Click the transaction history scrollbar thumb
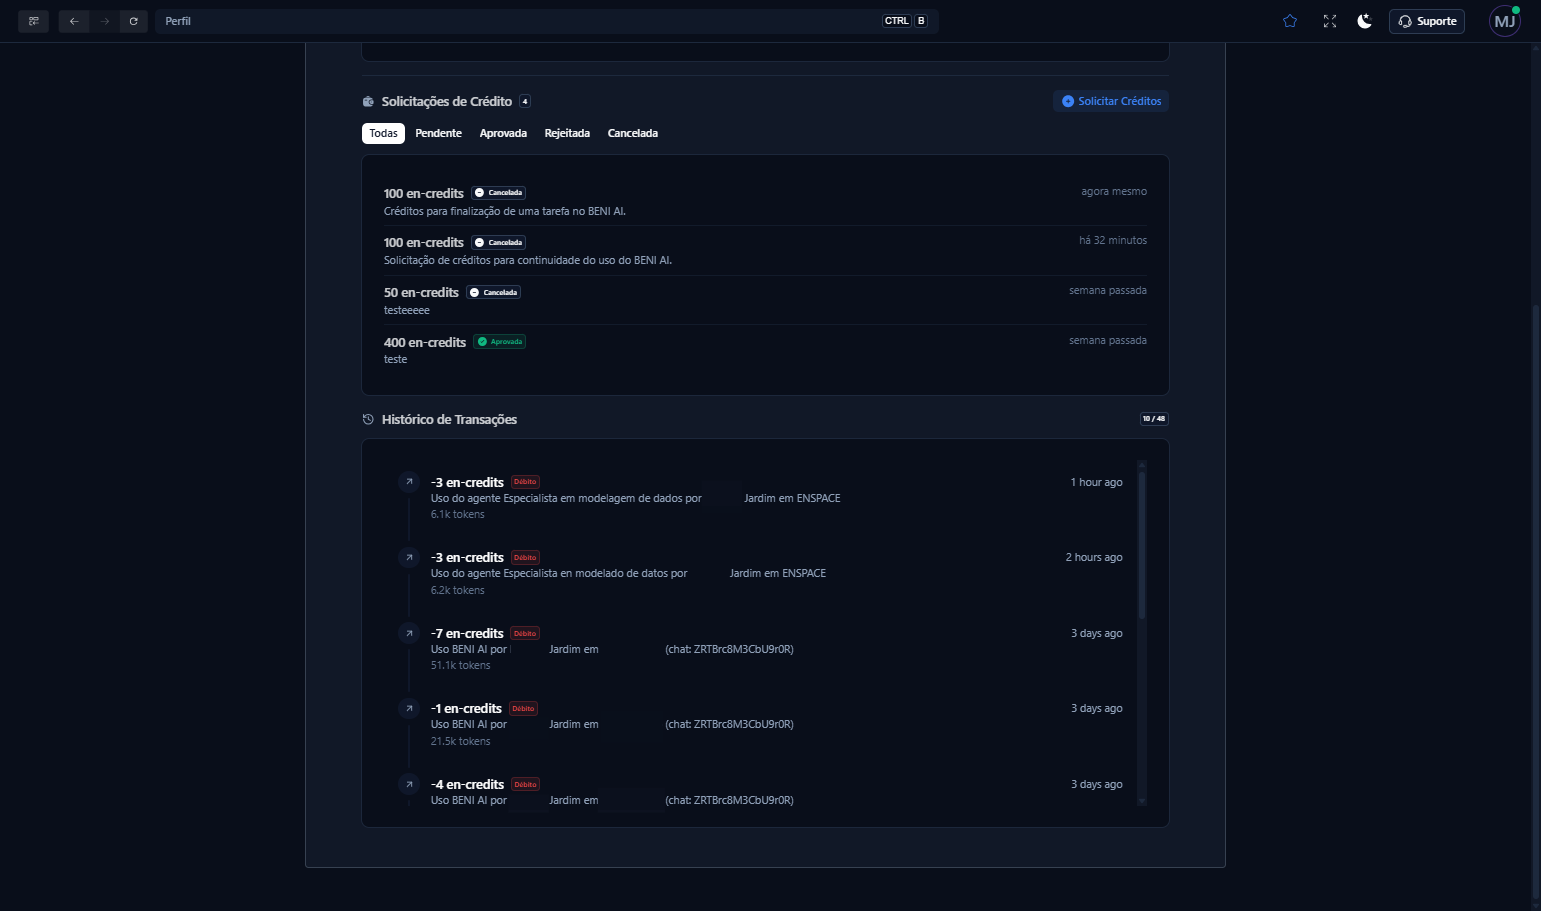1541x911 pixels. [x=1142, y=545]
